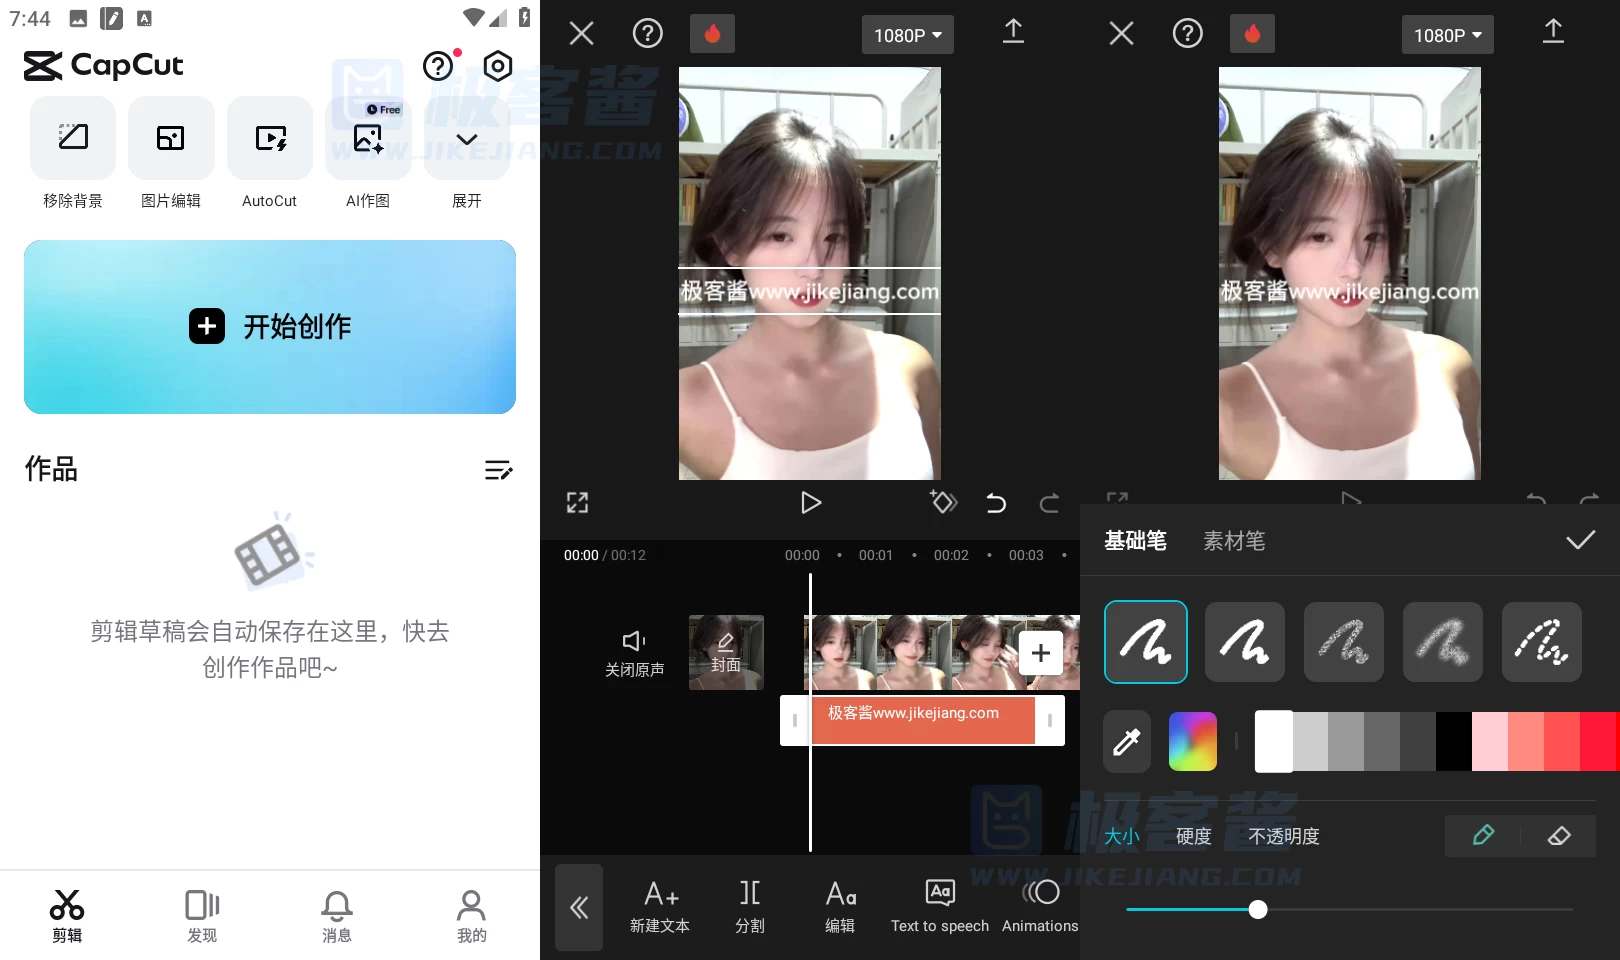The height and width of the screenshot is (960, 1620).
Task: Switch to the eraser mode
Action: [x=1559, y=836]
